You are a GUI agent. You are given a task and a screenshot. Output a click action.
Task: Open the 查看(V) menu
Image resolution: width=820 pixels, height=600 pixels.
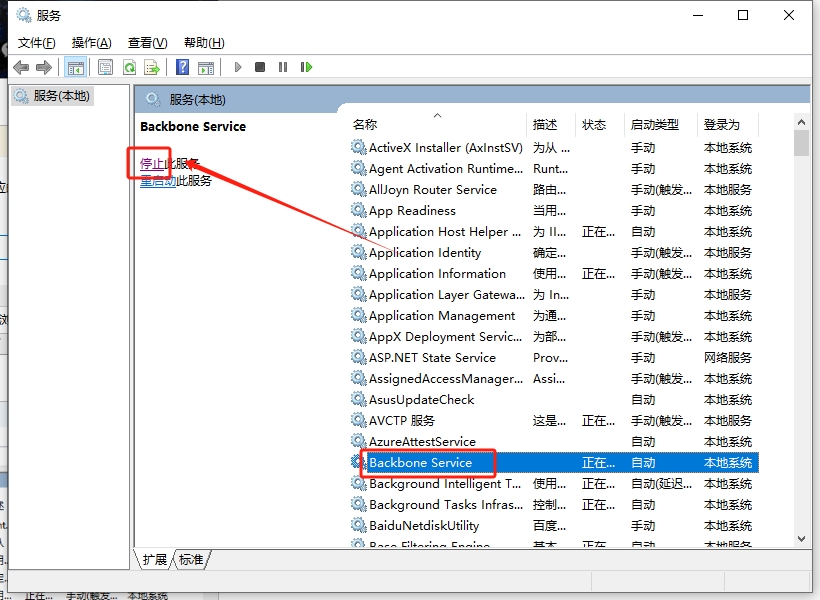click(147, 42)
